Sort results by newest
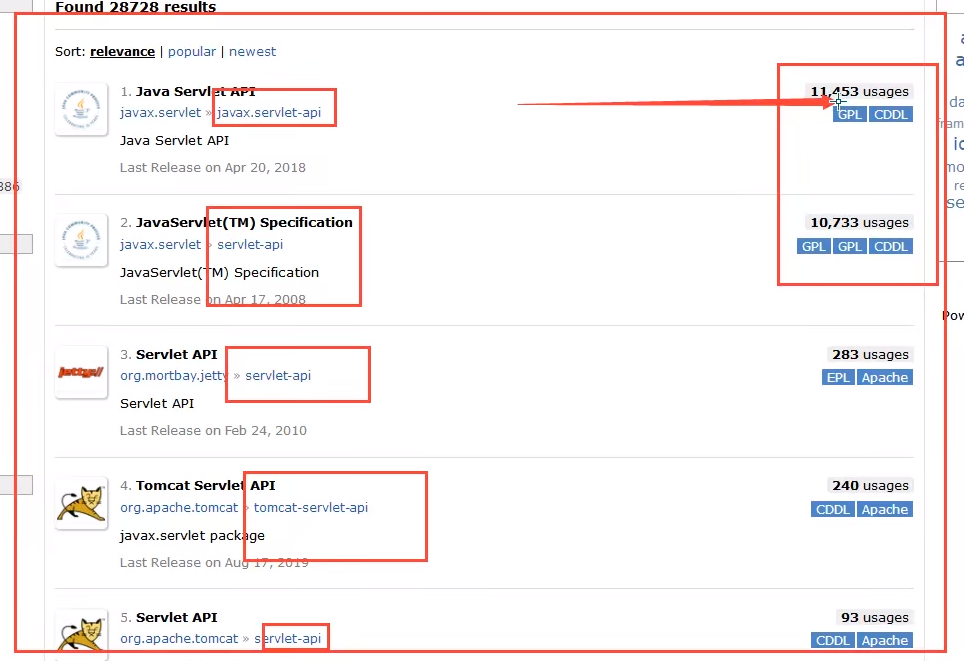 tap(252, 52)
